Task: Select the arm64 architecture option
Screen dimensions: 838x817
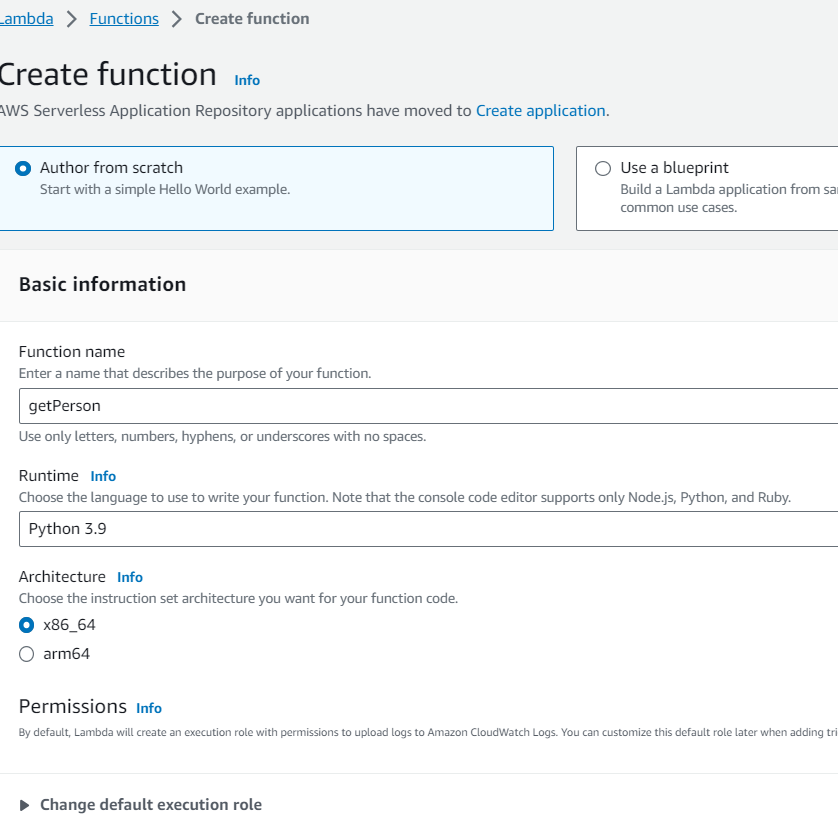Action: tap(27, 654)
